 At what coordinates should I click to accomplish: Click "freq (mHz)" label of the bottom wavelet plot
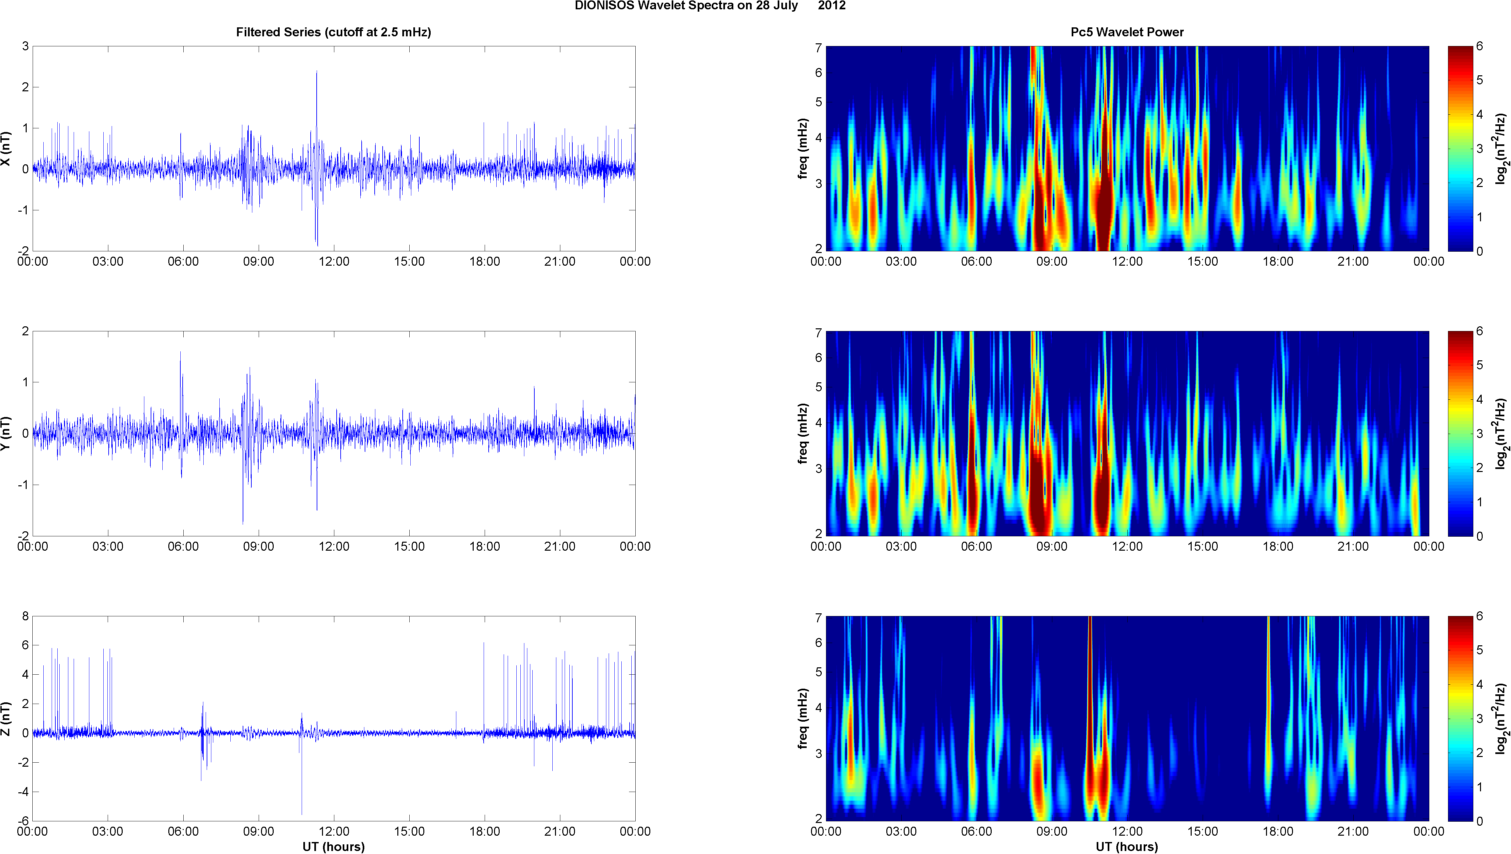[802, 718]
